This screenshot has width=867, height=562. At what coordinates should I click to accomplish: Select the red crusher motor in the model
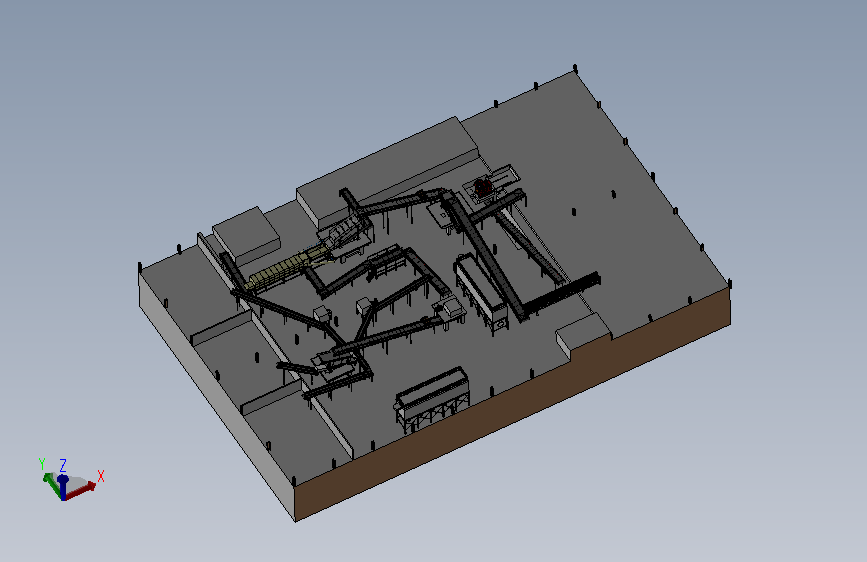click(x=483, y=186)
